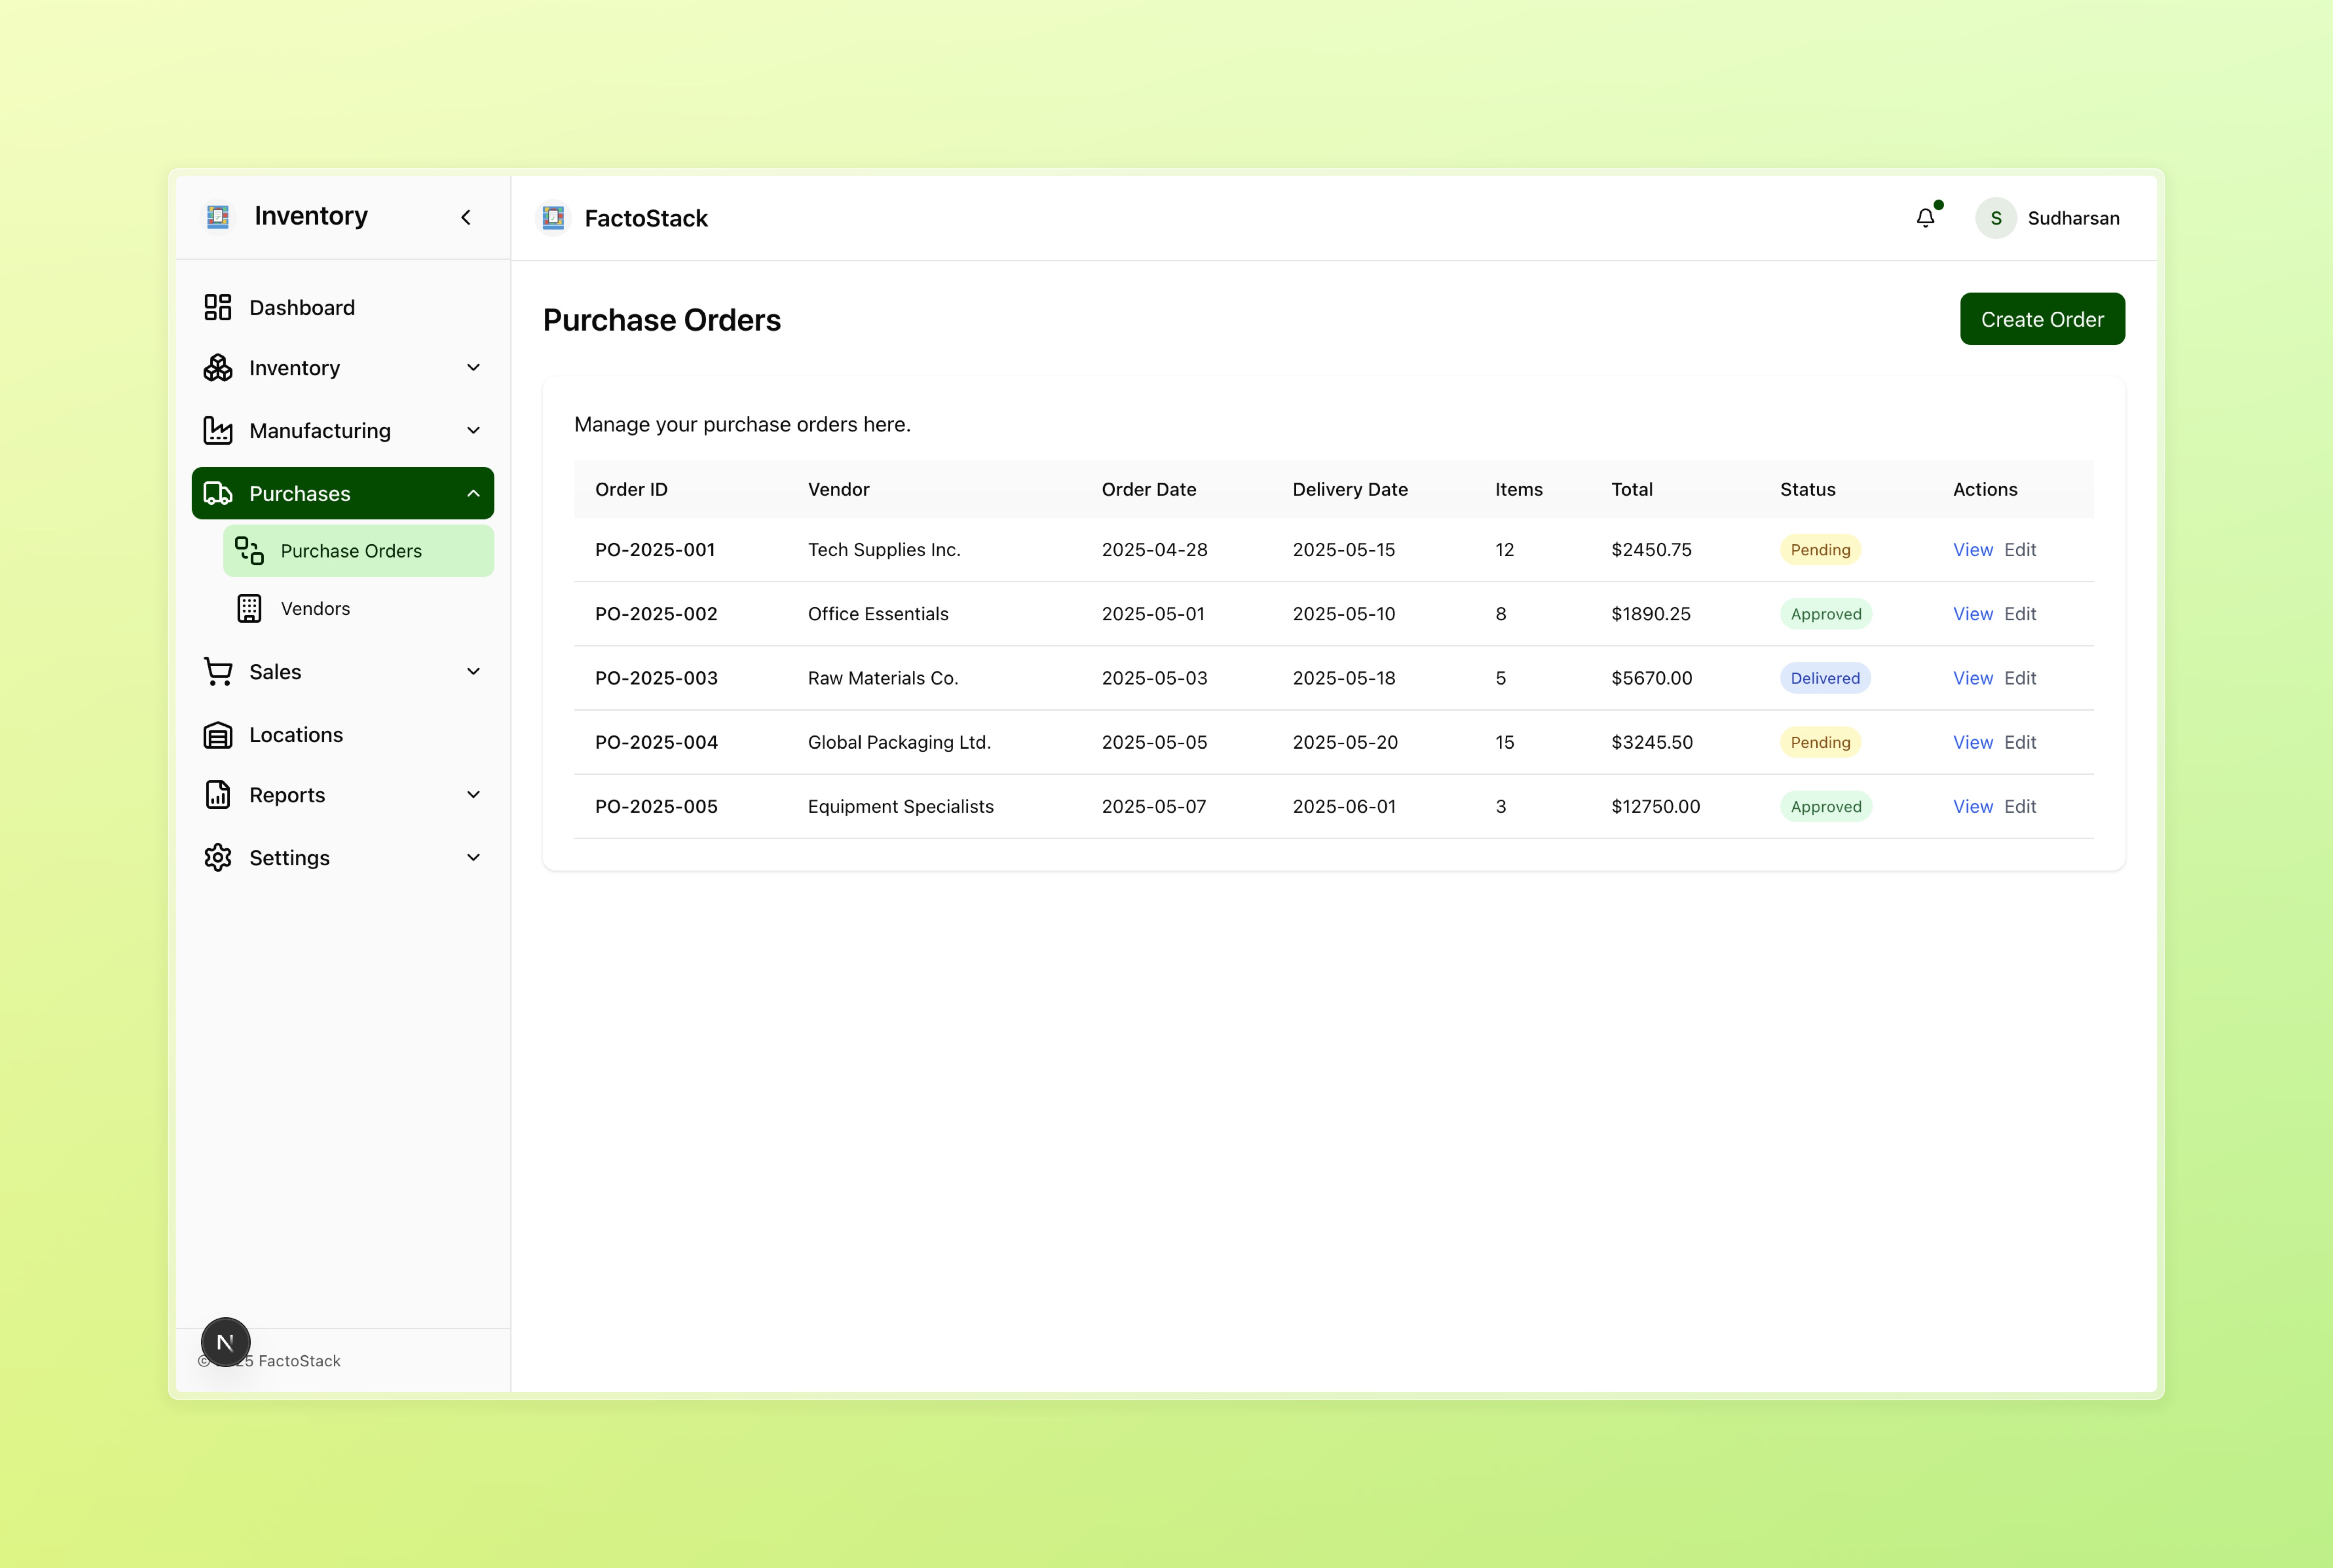Click the FactoStack logo in the header
Screen dimensions: 2333x1568
[553, 218]
